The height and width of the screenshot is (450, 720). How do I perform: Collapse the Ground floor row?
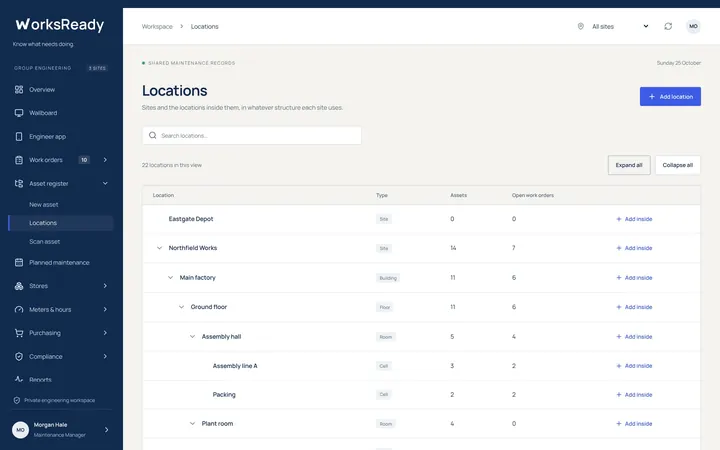[181, 307]
